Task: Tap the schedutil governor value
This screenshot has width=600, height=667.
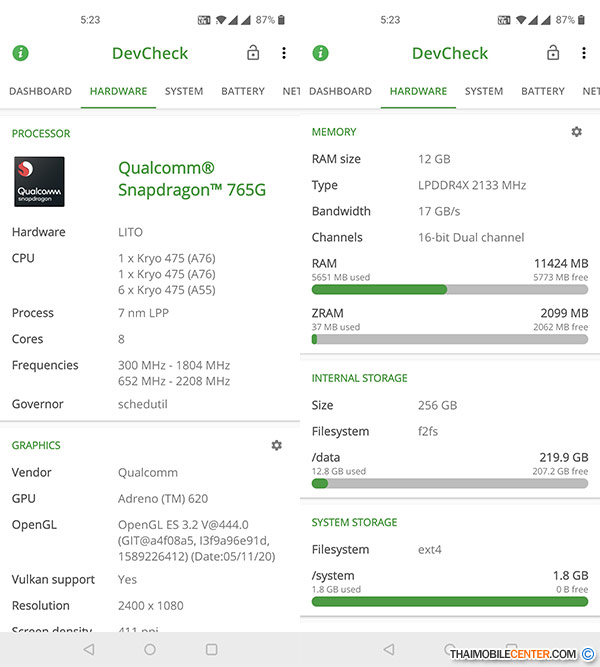Action: 143,404
